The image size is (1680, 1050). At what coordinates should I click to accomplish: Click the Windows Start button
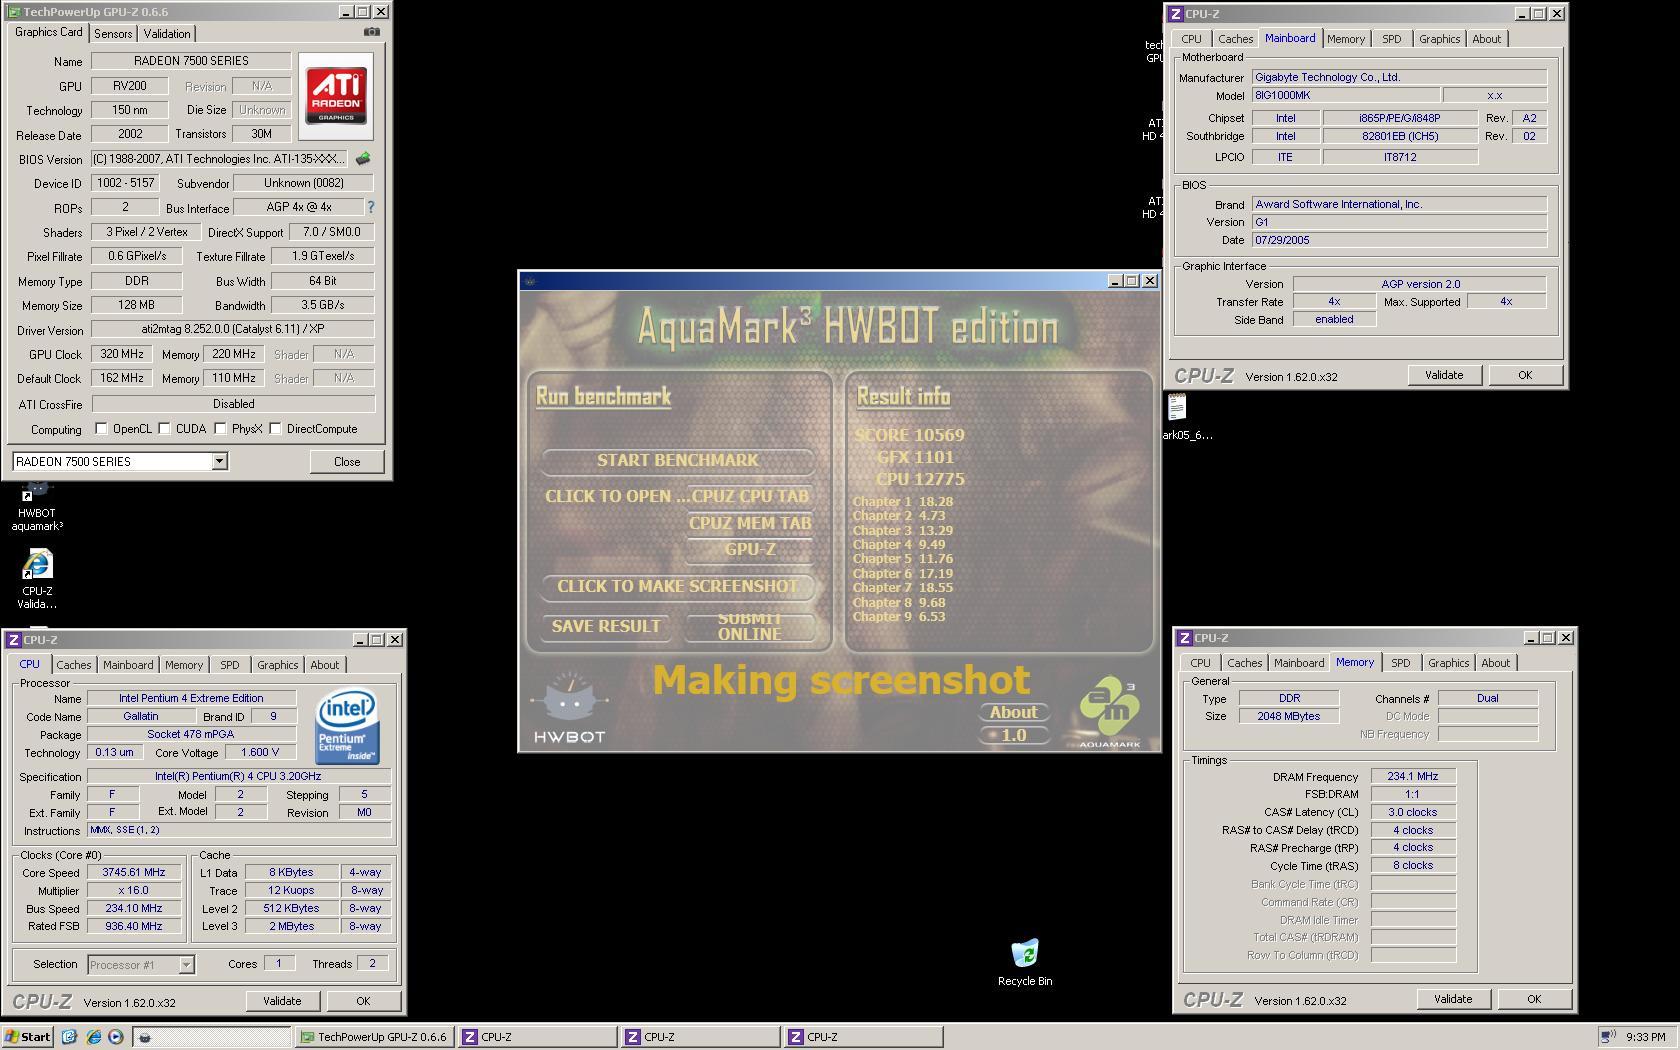[28, 1037]
